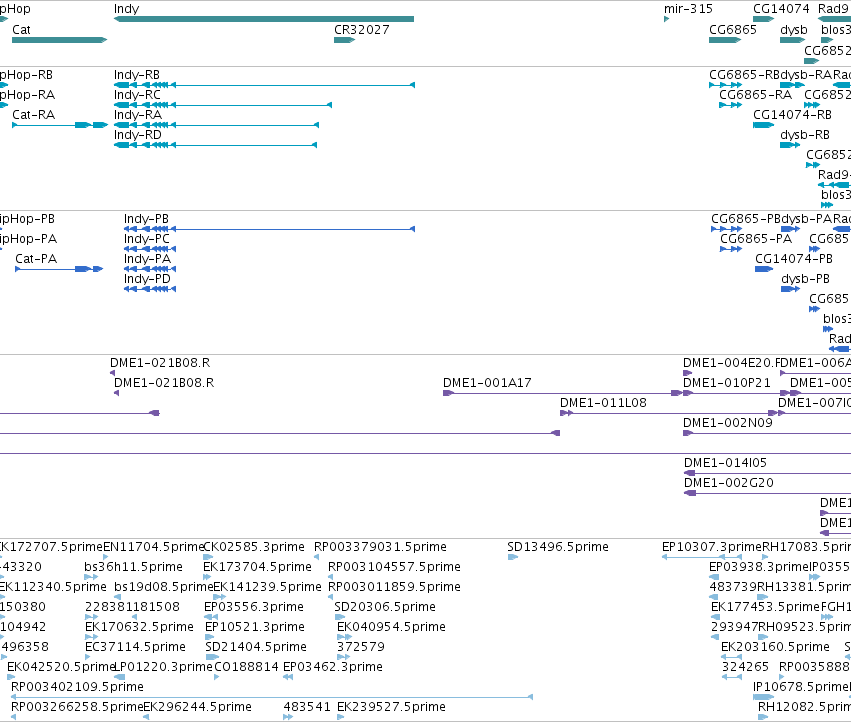
Task: Select the CO188814 EST label
Action: 247,667
